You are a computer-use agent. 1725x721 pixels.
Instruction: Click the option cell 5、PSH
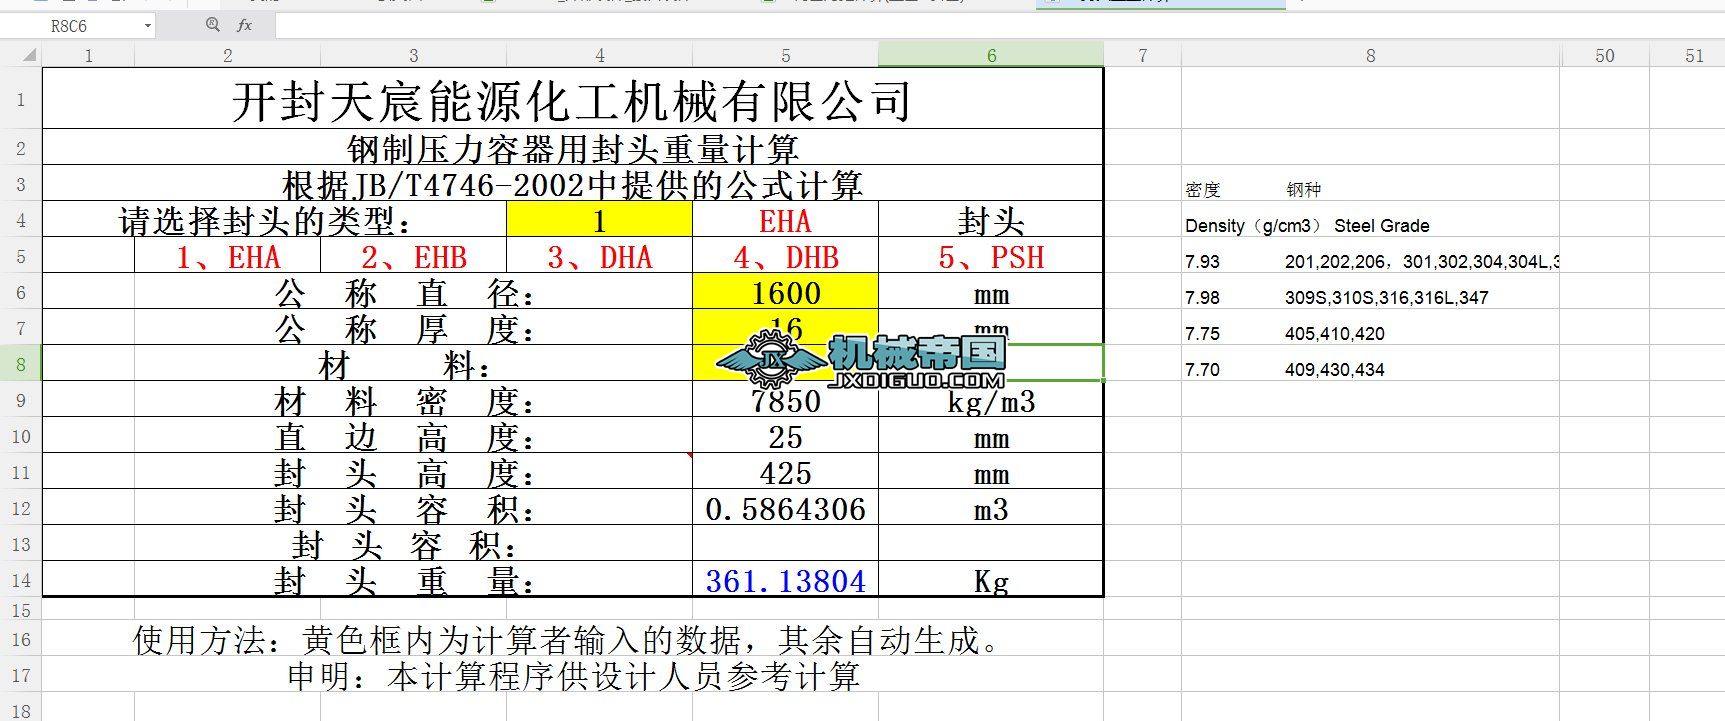[x=991, y=256]
